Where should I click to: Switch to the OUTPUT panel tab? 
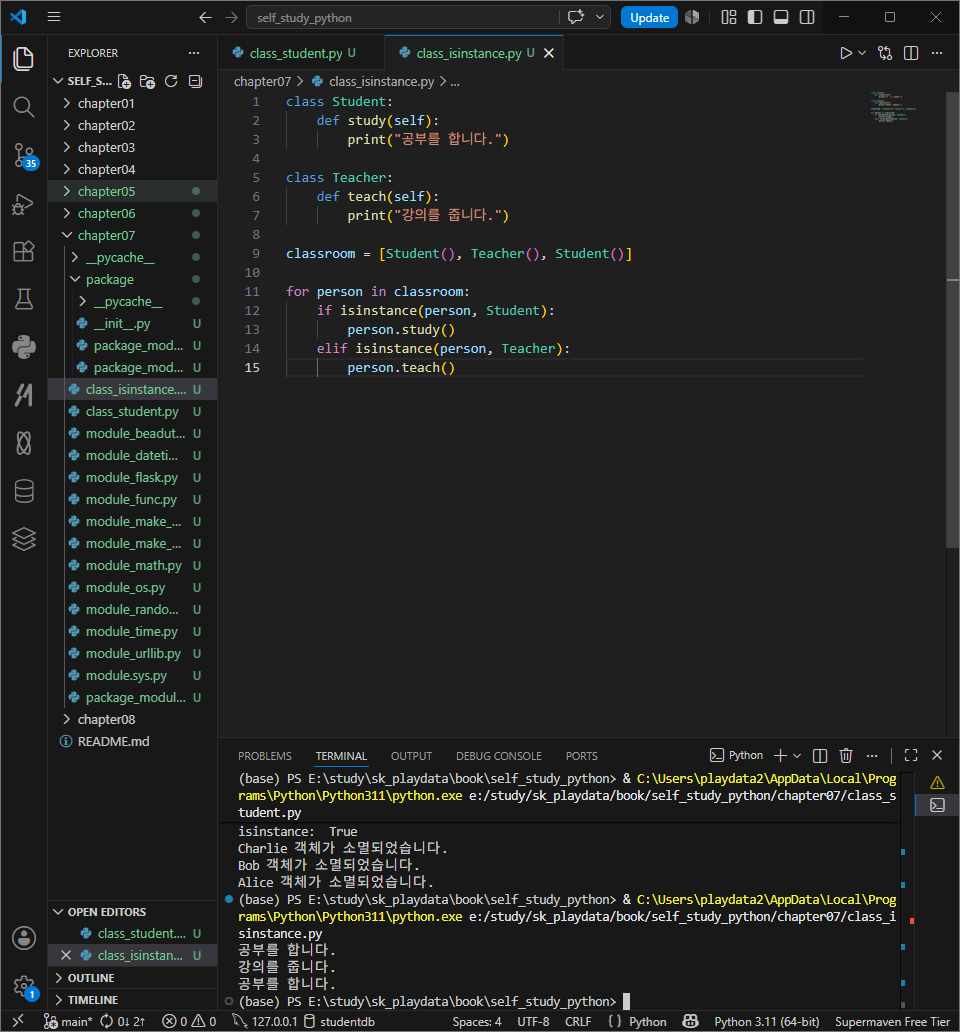pyautogui.click(x=411, y=756)
